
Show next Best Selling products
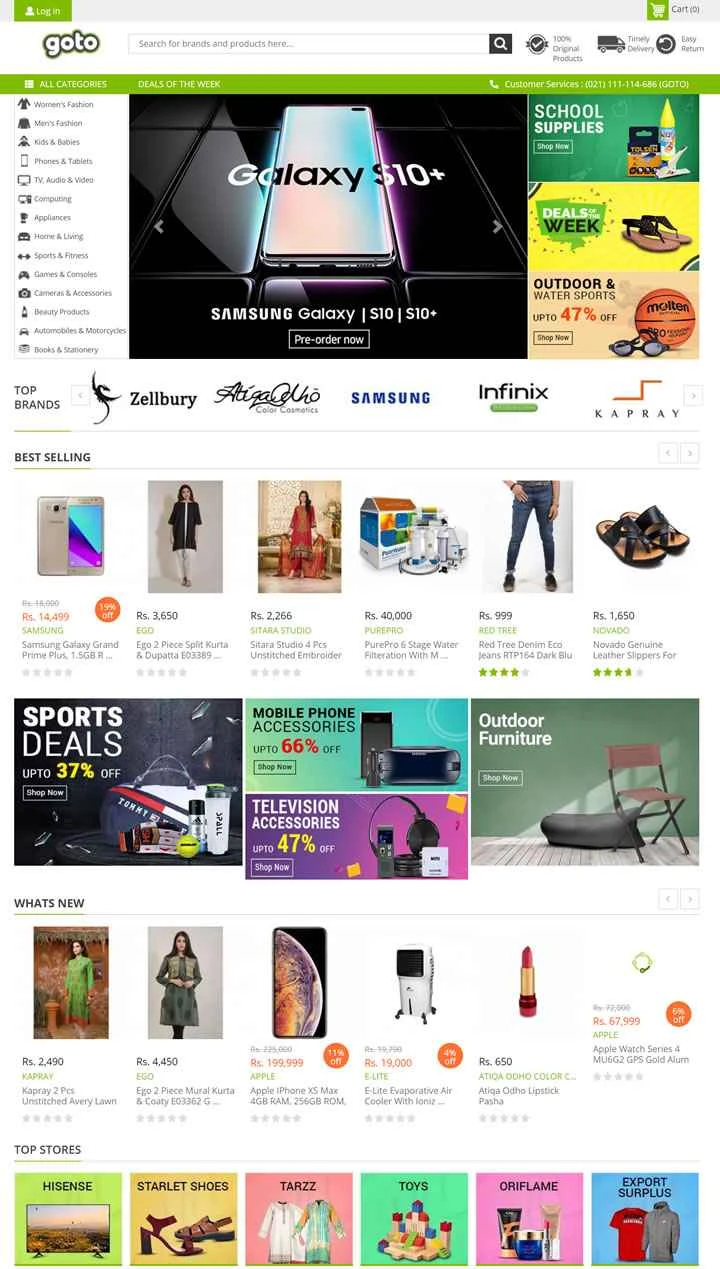pyautogui.click(x=690, y=453)
